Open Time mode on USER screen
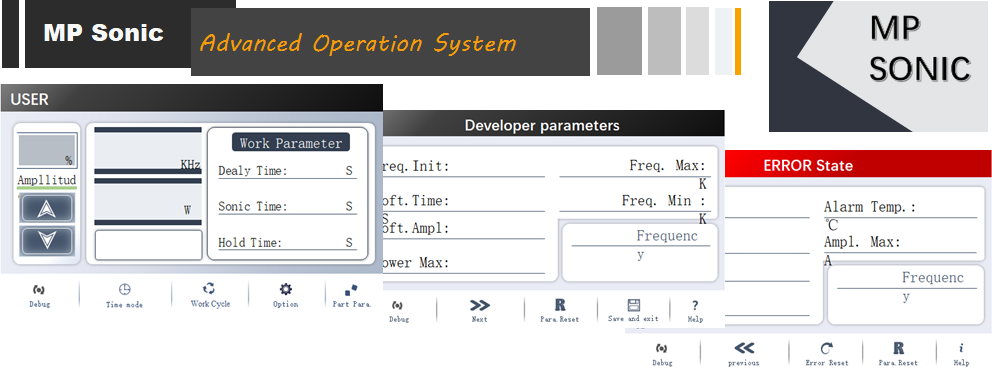Screen dimensions: 992x371 click(x=125, y=290)
